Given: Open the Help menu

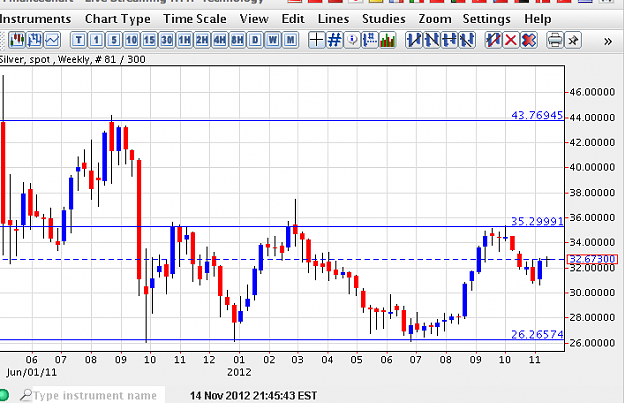Looking at the screenshot, I should tap(537, 19).
